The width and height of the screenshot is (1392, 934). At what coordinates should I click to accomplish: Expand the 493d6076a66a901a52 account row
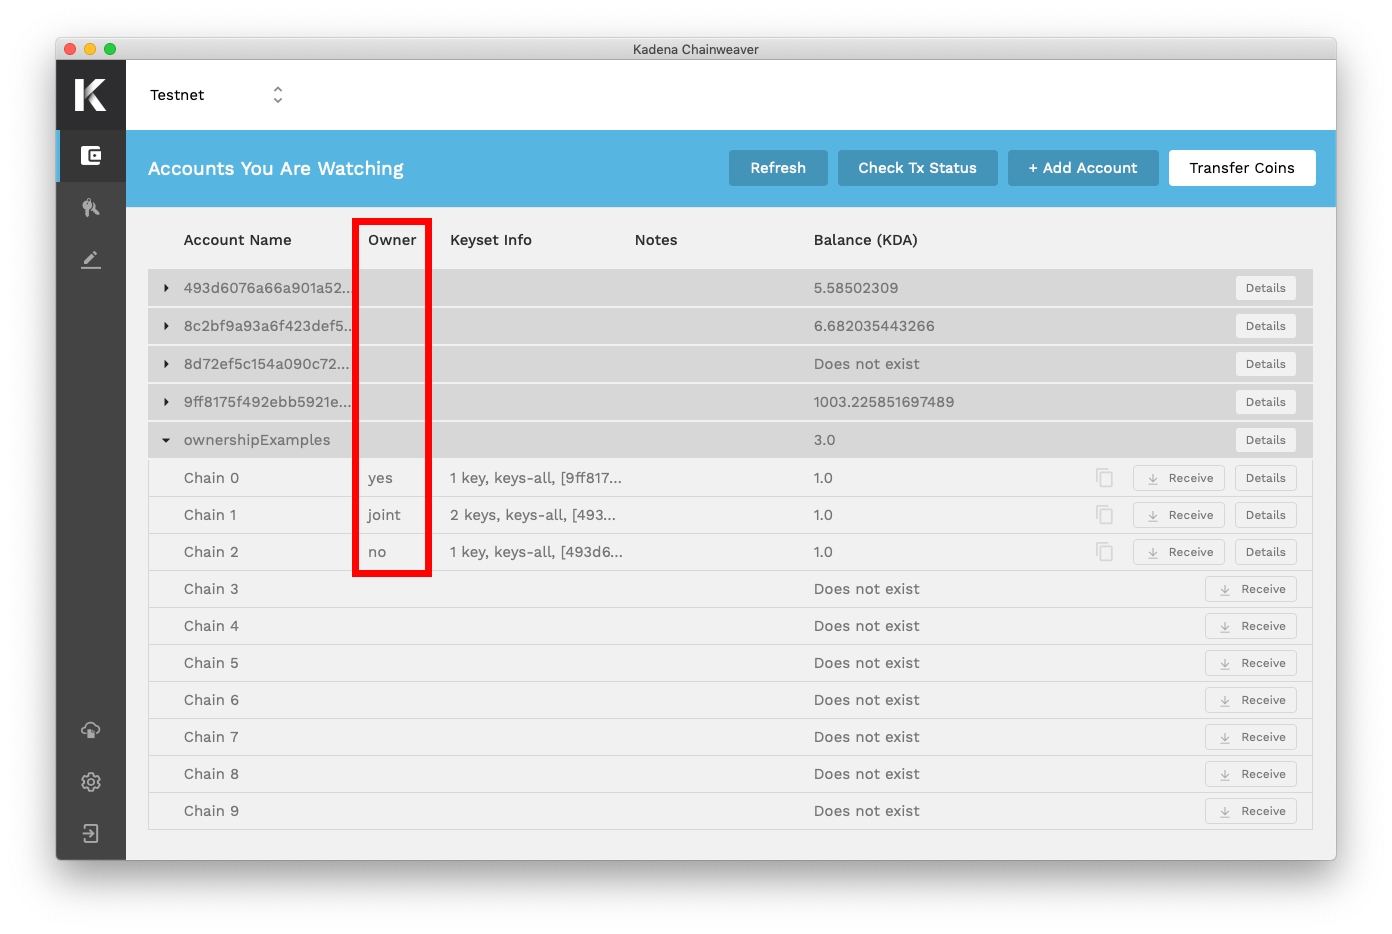pos(166,288)
